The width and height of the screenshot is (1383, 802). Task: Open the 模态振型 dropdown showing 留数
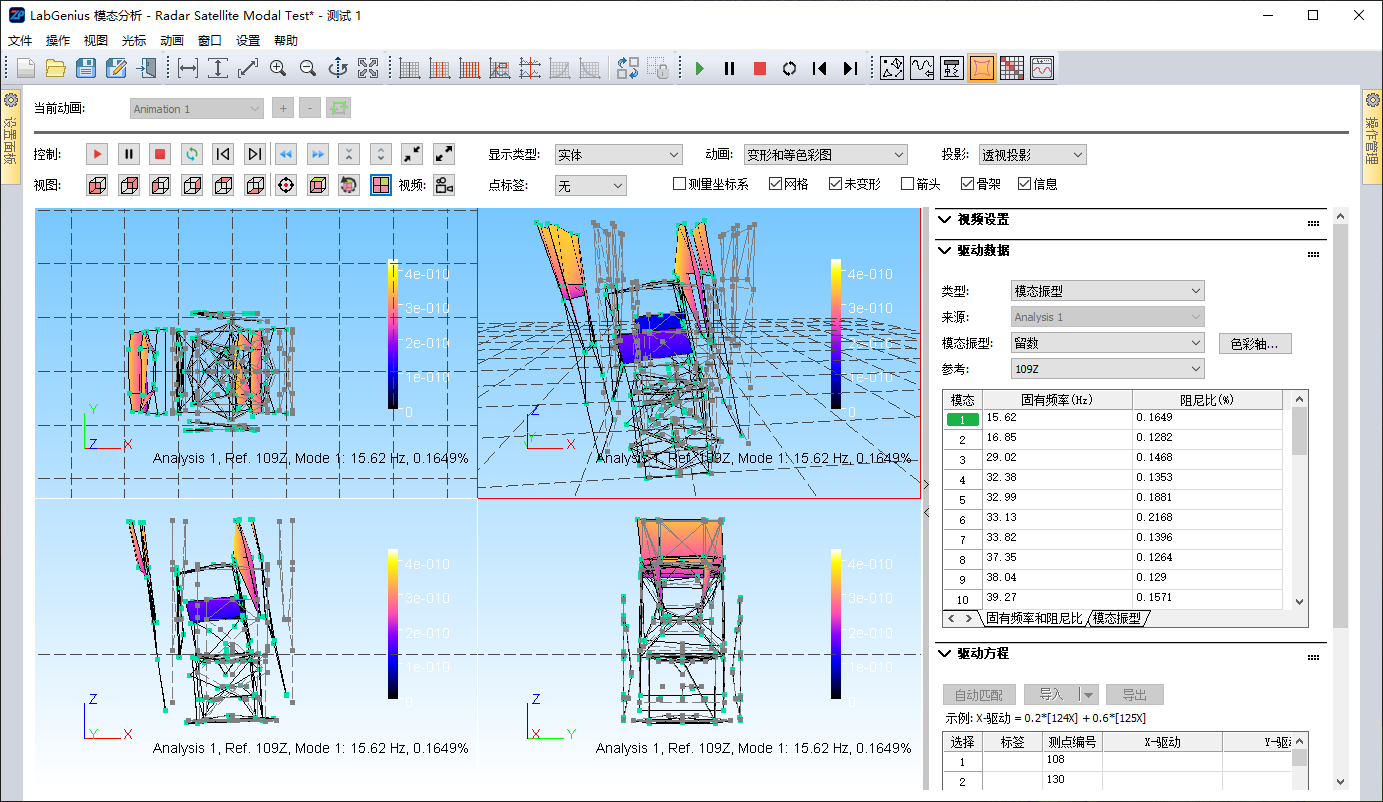[x=1108, y=343]
